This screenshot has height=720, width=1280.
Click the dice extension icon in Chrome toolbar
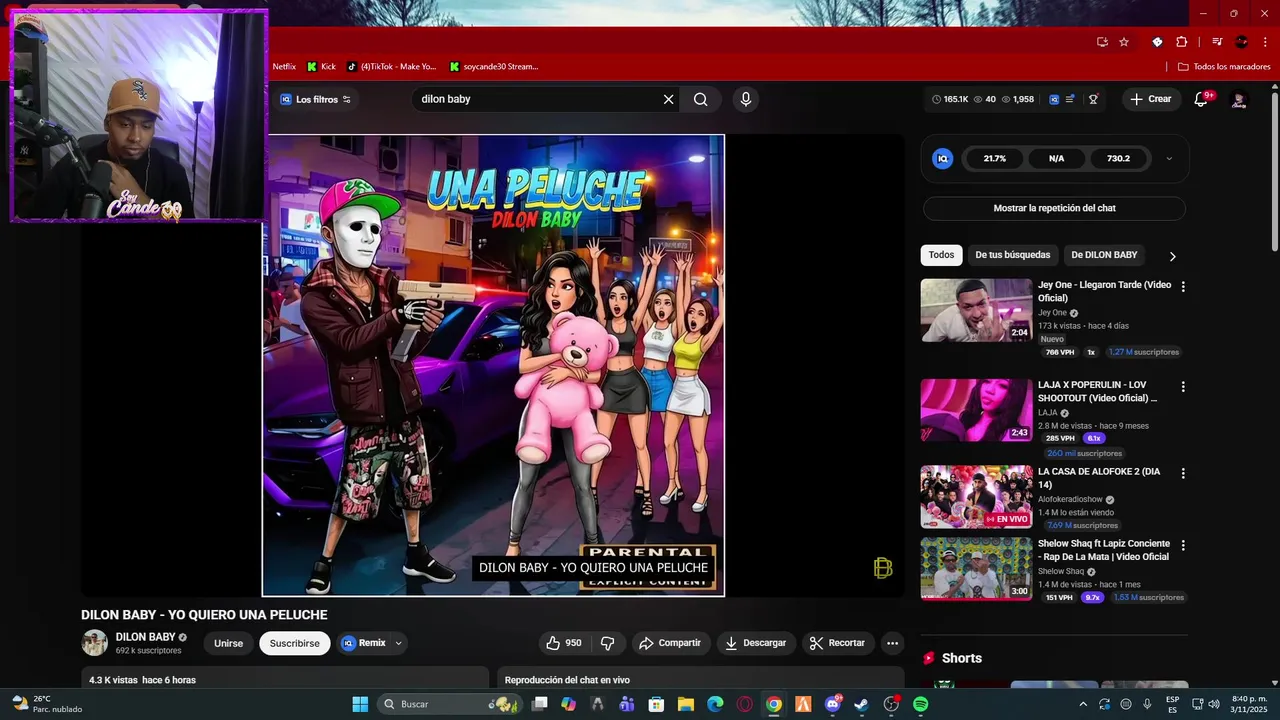click(1157, 42)
